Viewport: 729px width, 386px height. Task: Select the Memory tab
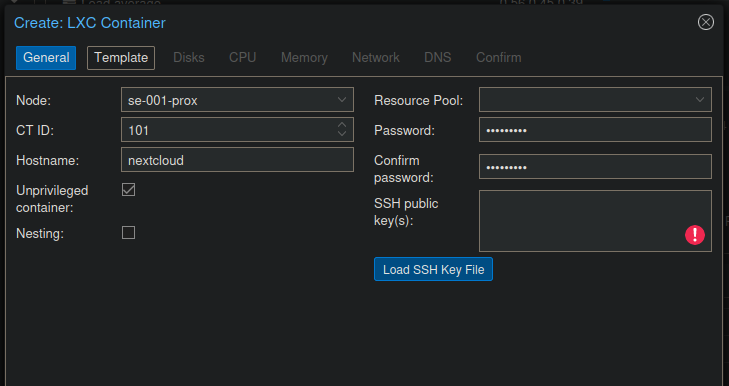click(x=304, y=58)
